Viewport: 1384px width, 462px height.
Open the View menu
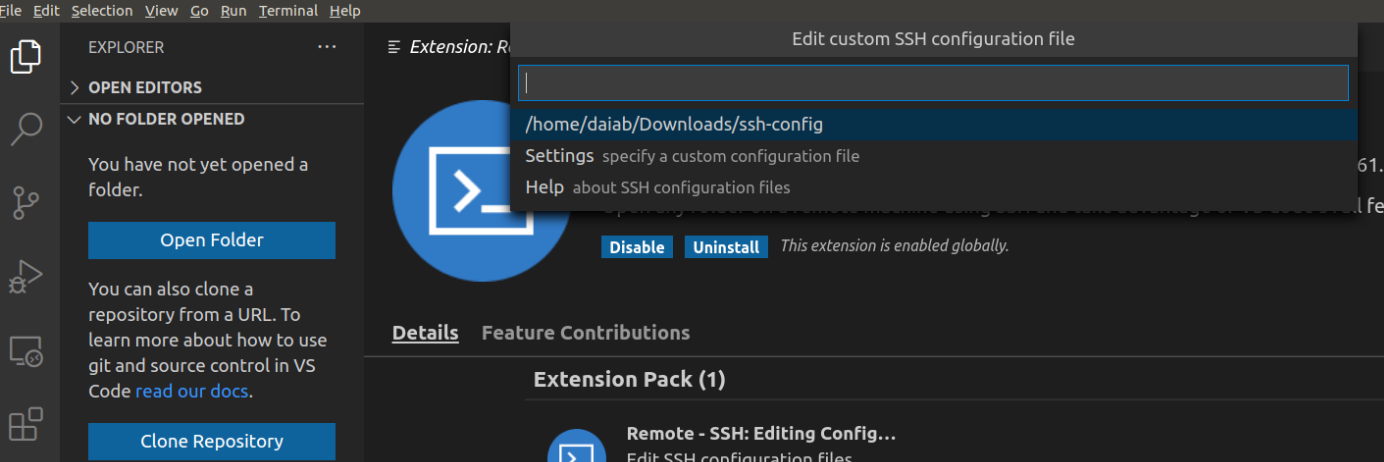tap(161, 11)
